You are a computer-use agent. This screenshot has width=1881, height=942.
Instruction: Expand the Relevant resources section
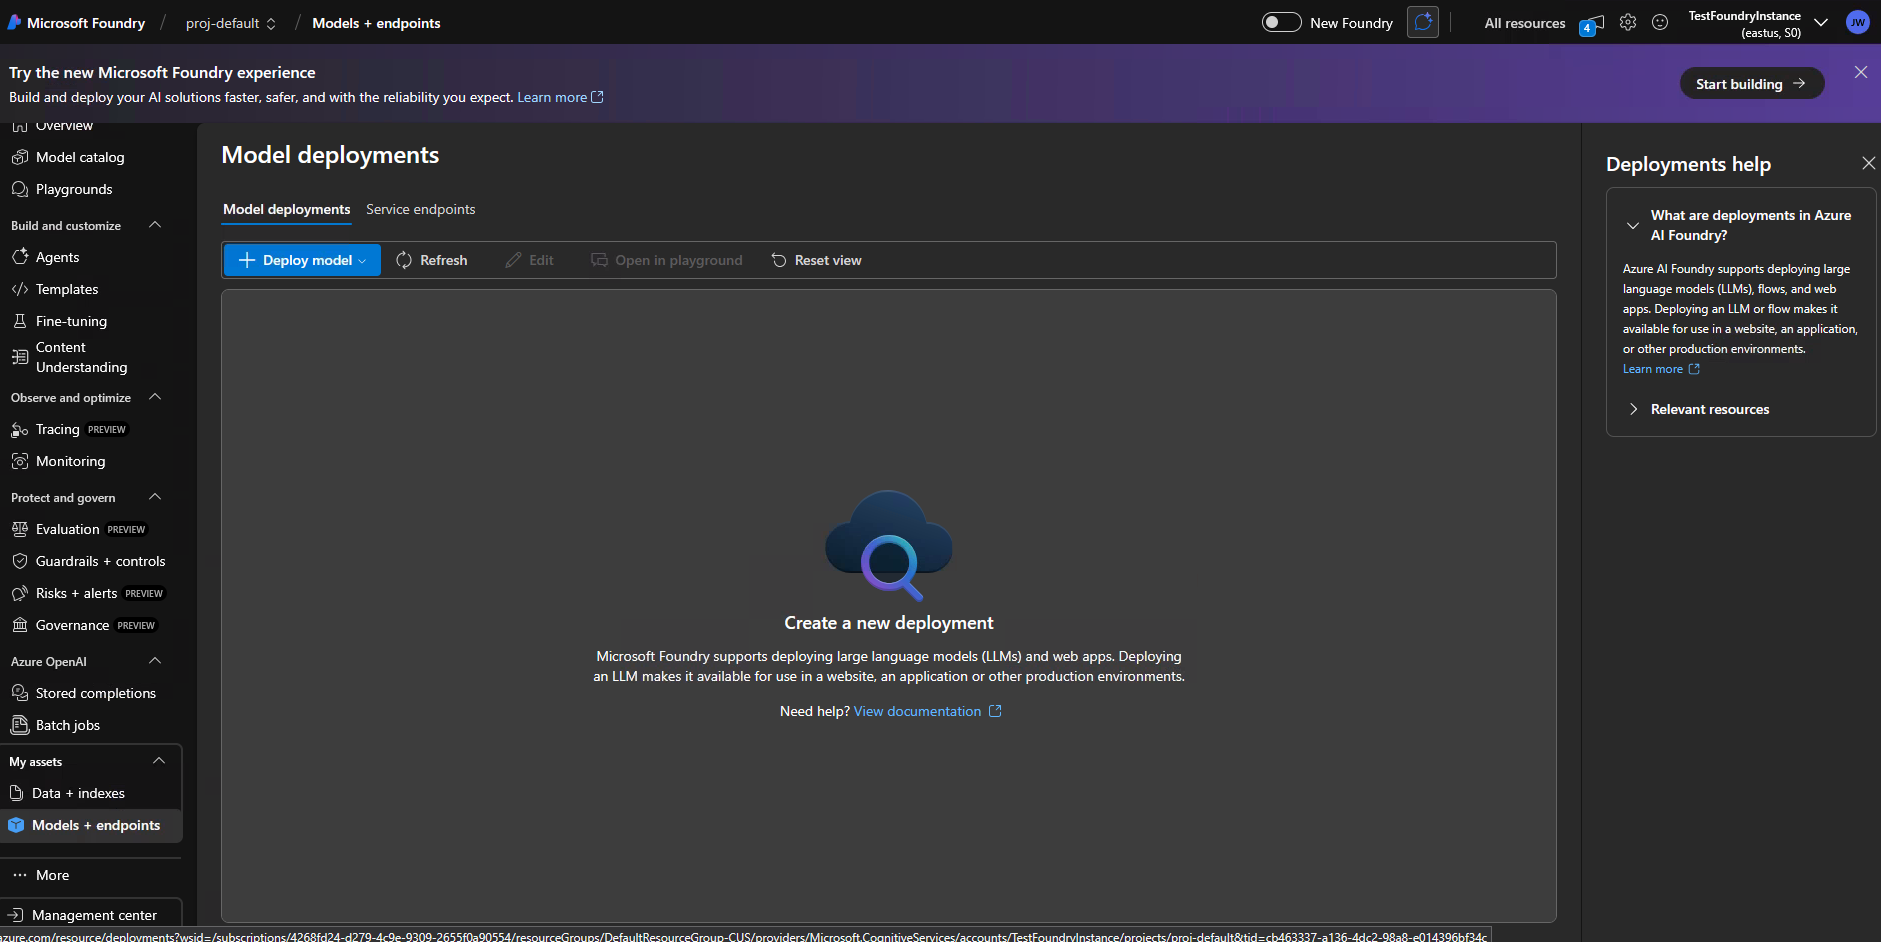click(x=1633, y=409)
